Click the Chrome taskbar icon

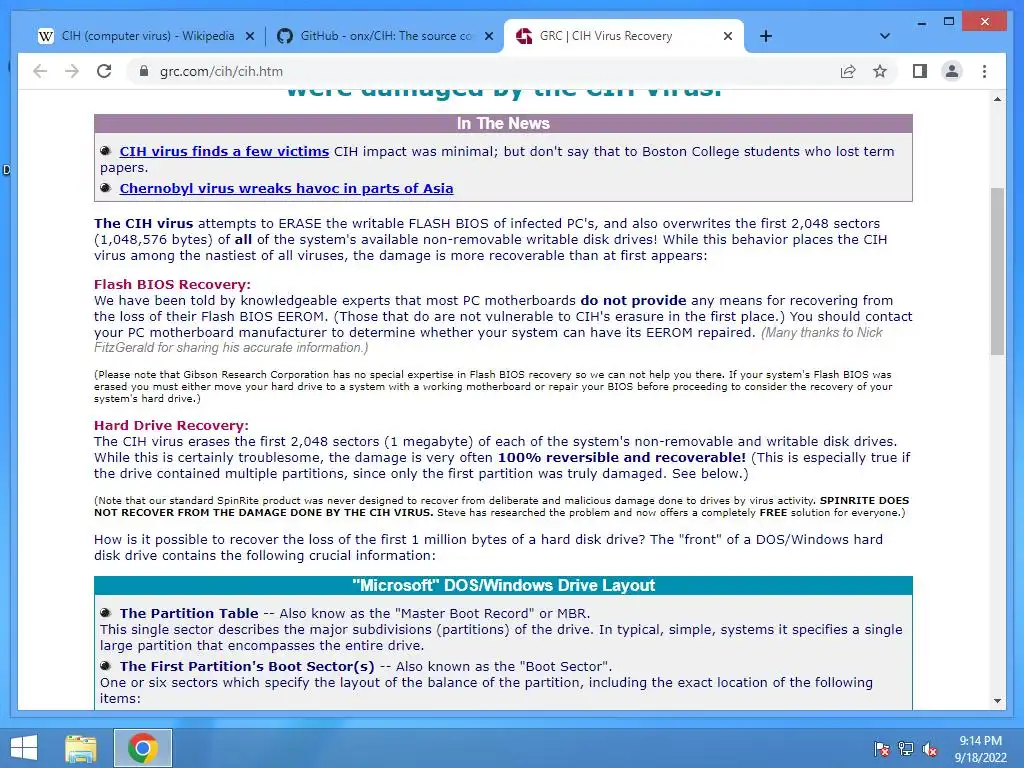coord(143,748)
